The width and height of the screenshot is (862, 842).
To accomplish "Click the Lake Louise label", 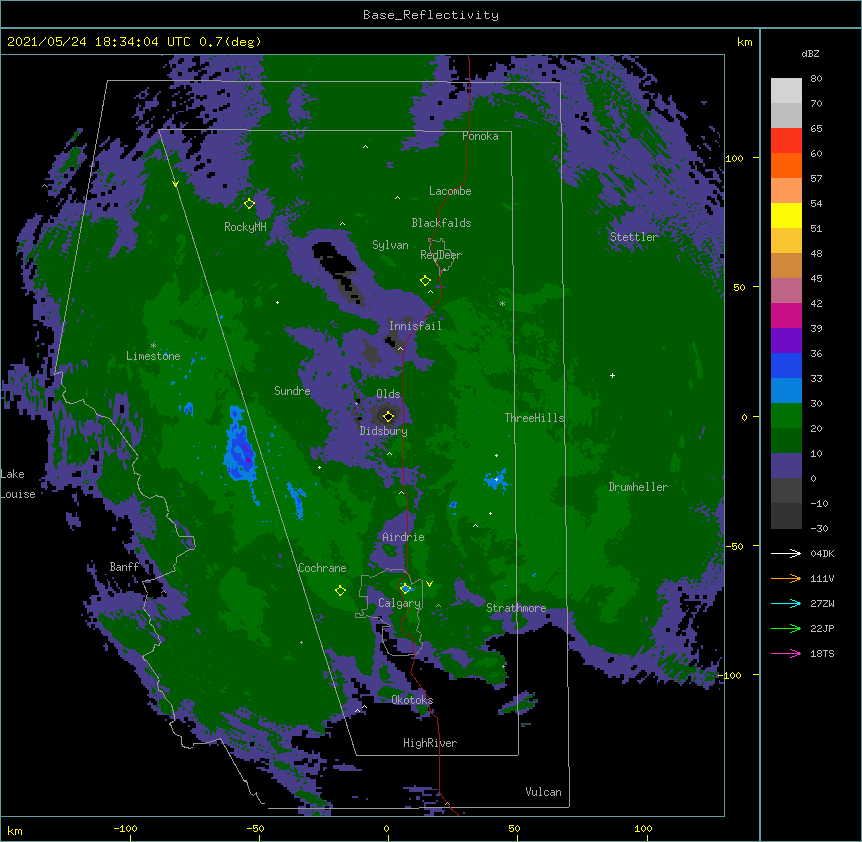I will (18, 484).
